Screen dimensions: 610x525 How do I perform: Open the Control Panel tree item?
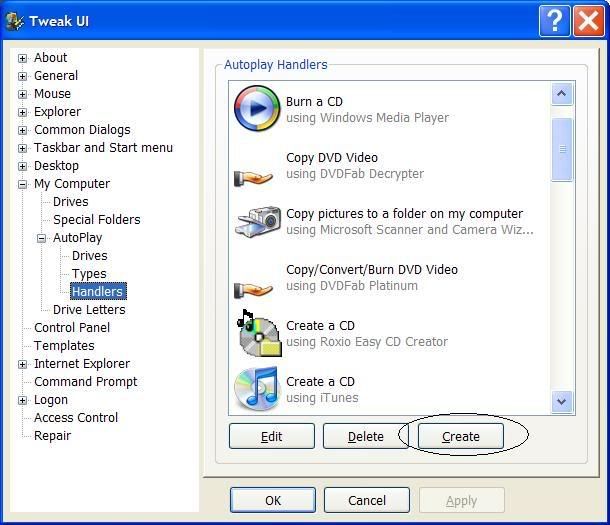click(x=72, y=328)
